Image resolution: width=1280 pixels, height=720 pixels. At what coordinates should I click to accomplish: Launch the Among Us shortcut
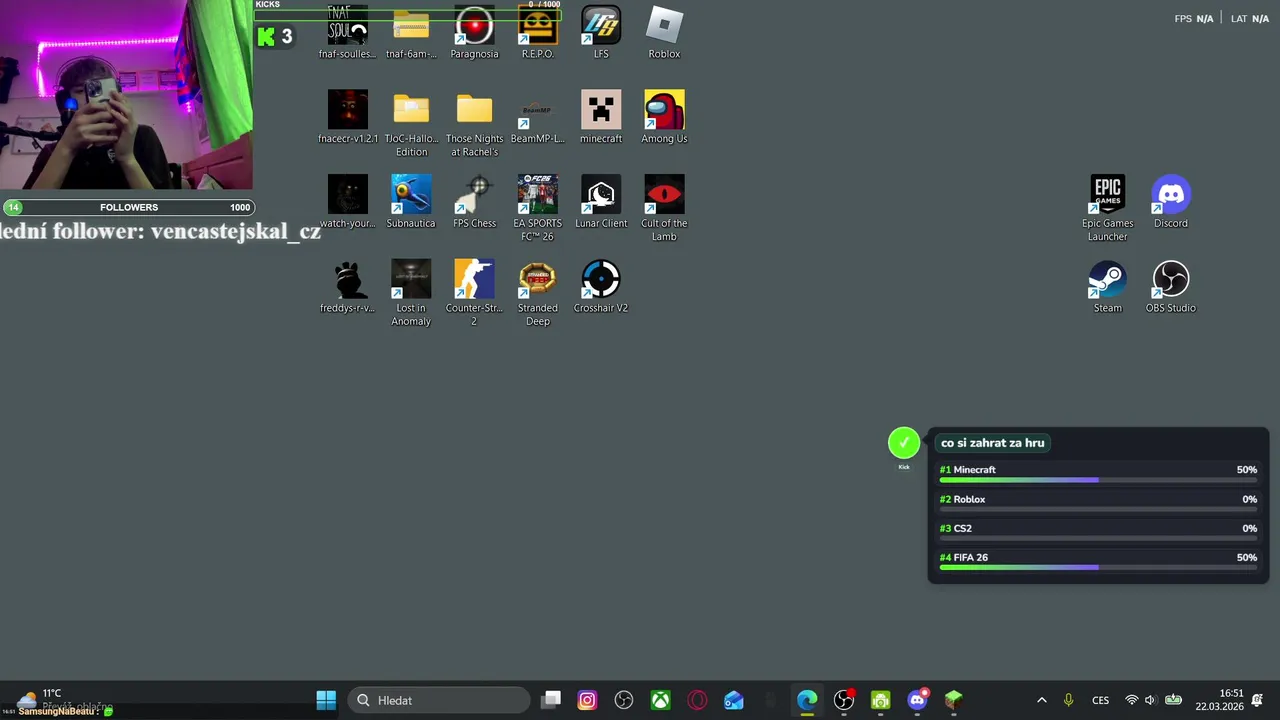(x=664, y=118)
